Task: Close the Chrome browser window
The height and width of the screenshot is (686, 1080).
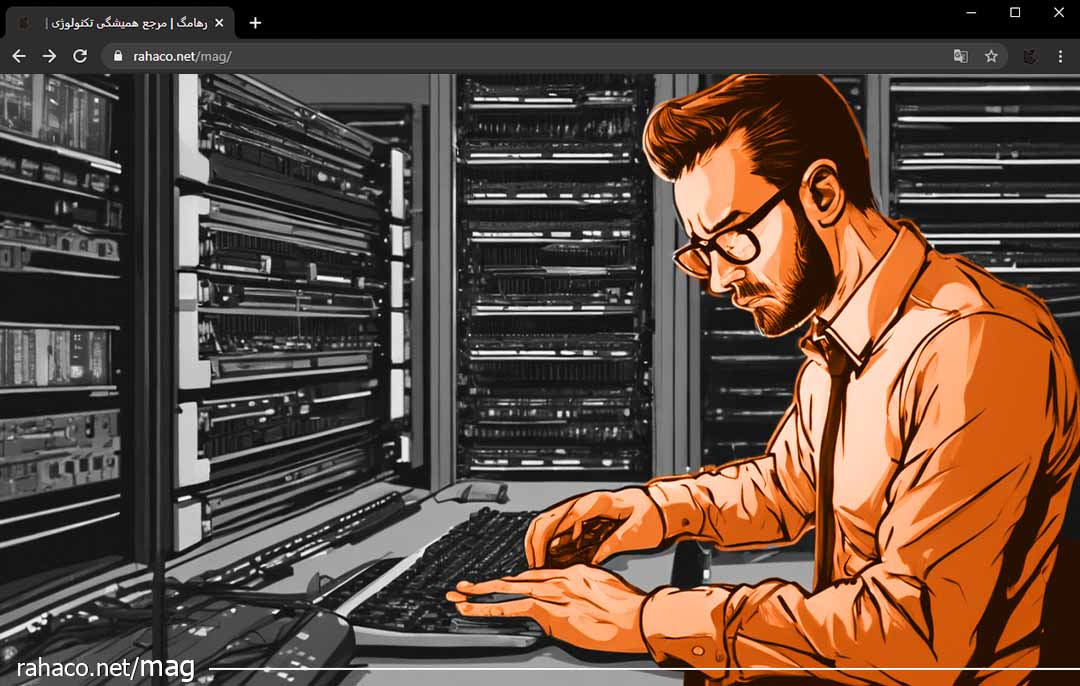Action: 1058,12
